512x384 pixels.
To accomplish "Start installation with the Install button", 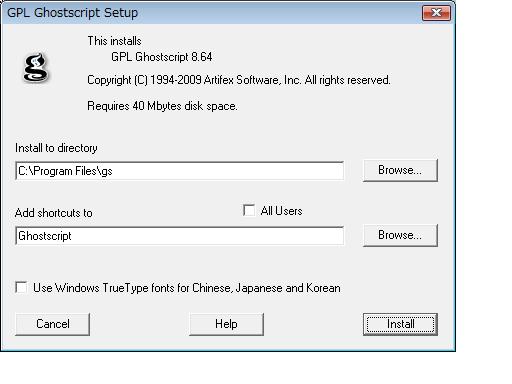I will 400,324.
